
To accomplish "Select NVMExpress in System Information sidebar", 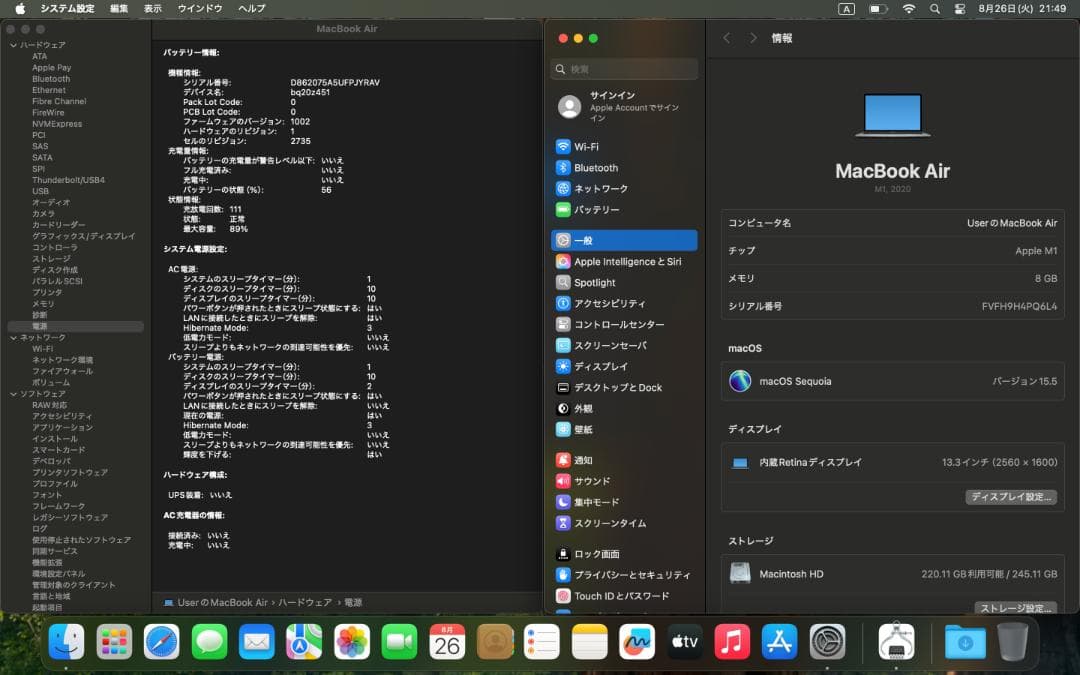I will tap(56, 124).
